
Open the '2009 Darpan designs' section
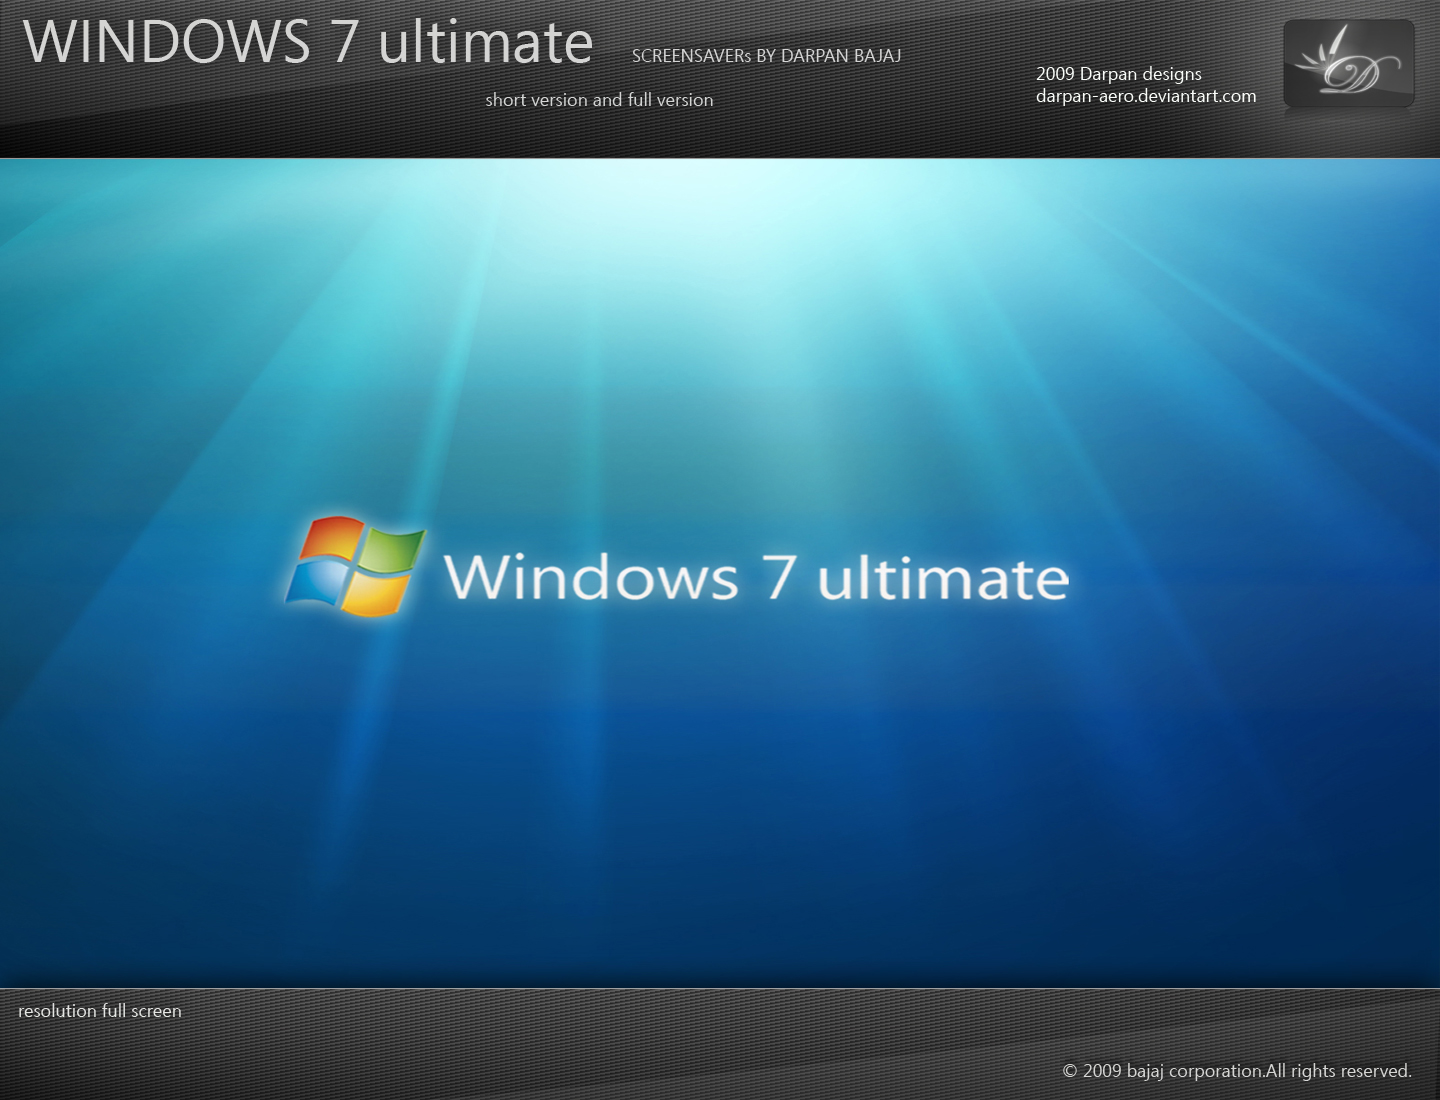[x=1120, y=74]
